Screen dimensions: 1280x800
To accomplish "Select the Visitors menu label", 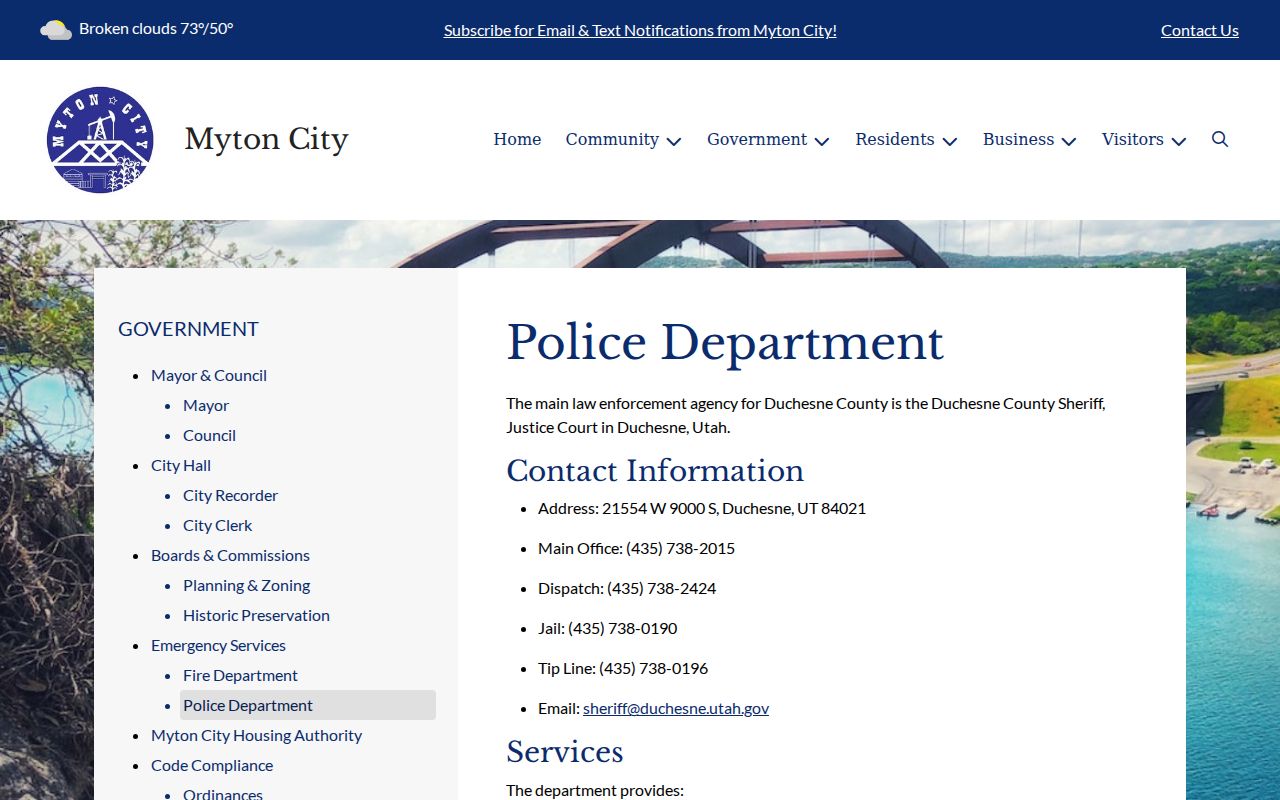I will point(1133,139).
